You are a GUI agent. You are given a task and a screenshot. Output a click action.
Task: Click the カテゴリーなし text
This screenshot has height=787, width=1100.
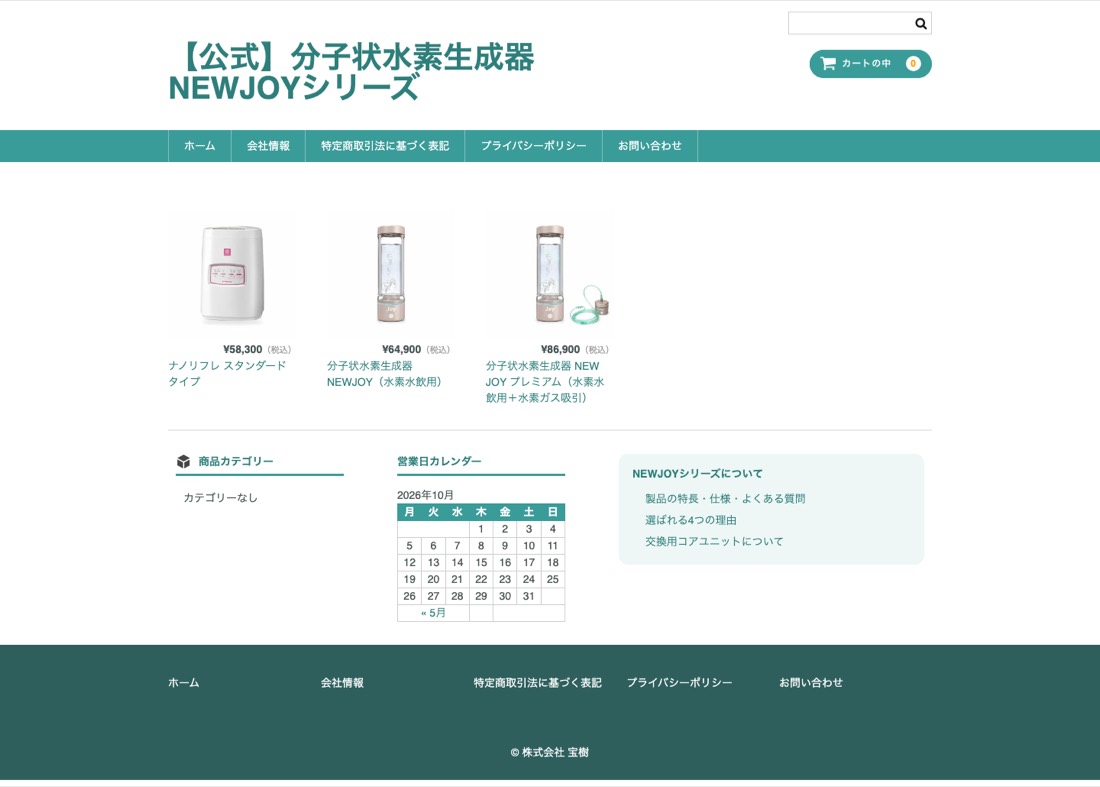point(220,497)
